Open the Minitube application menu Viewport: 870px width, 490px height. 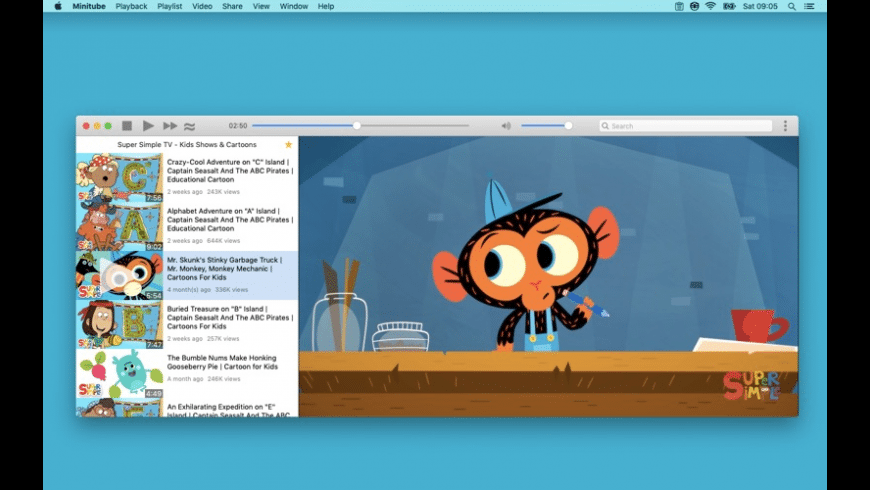pyautogui.click(x=89, y=6)
